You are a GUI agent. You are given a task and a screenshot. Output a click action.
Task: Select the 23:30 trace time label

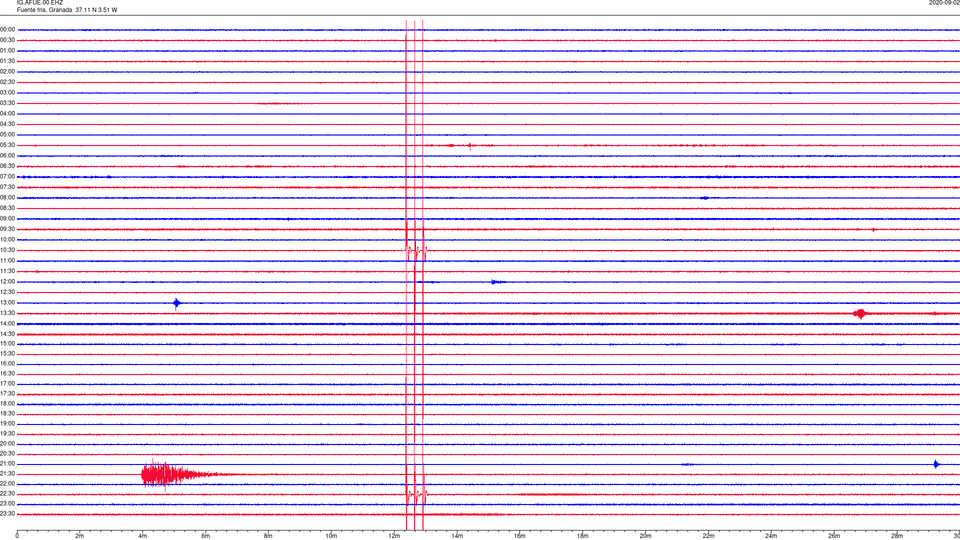8,514
